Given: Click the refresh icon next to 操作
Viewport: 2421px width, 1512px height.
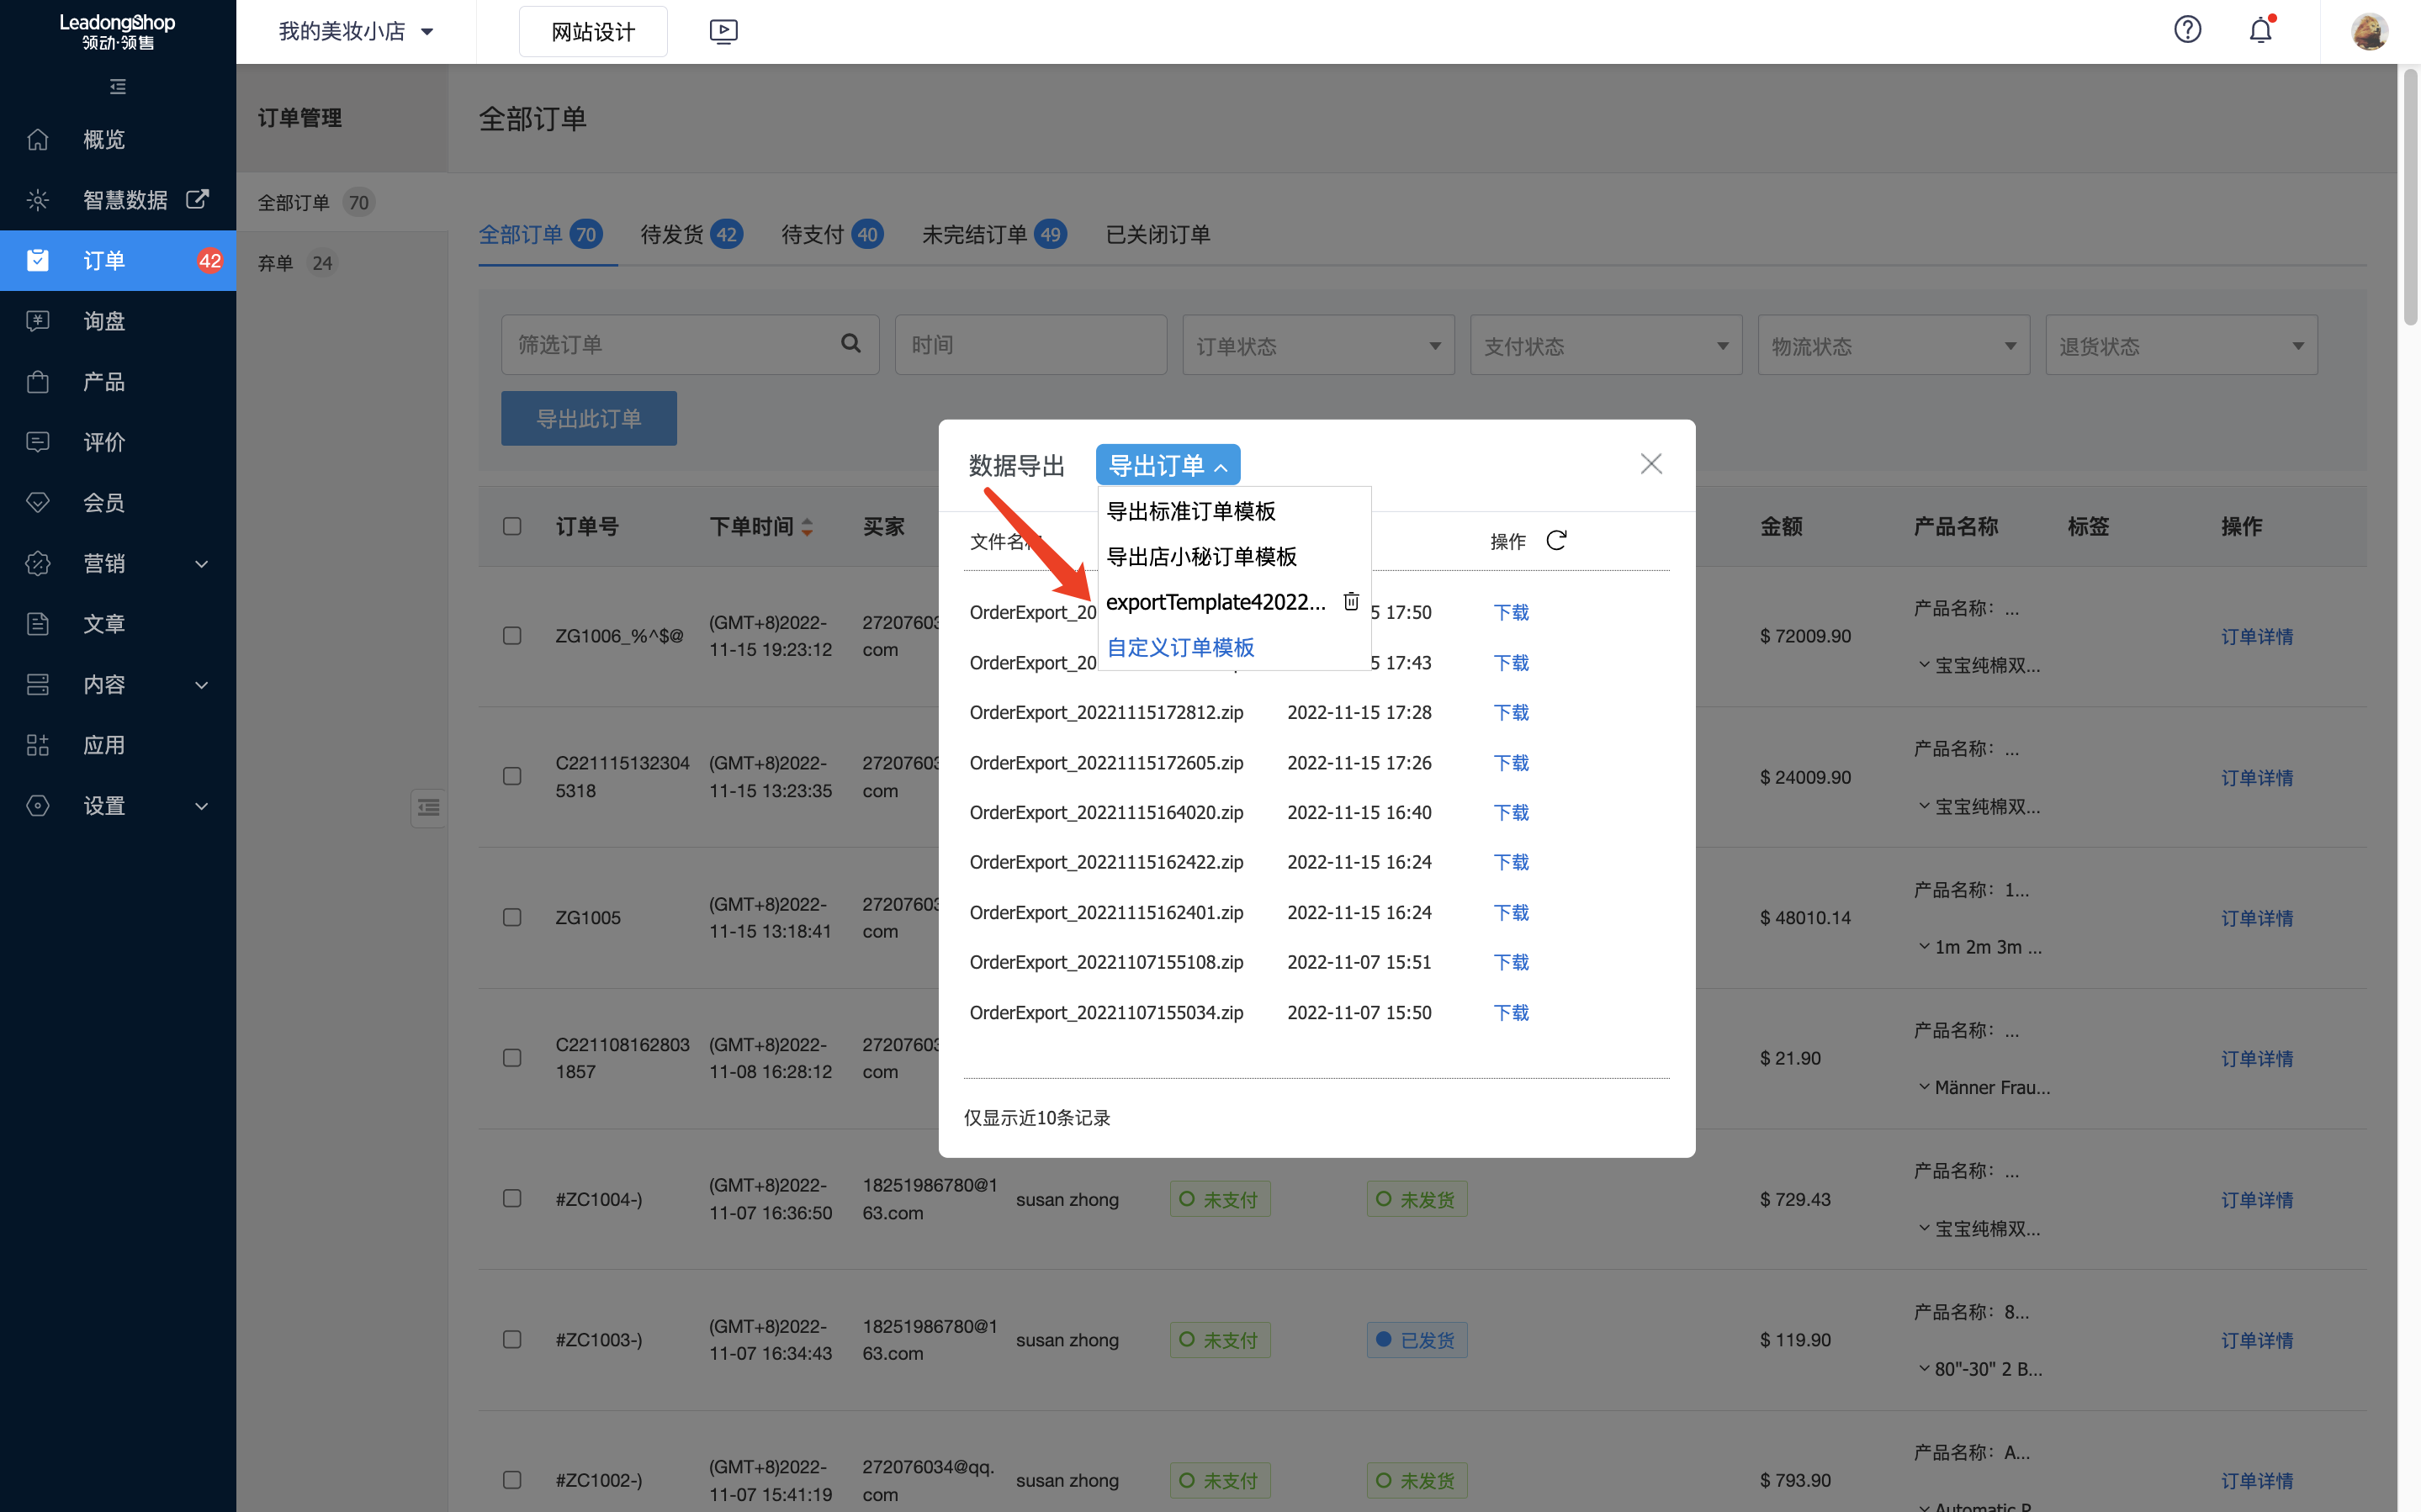Looking at the screenshot, I should pyautogui.click(x=1556, y=541).
